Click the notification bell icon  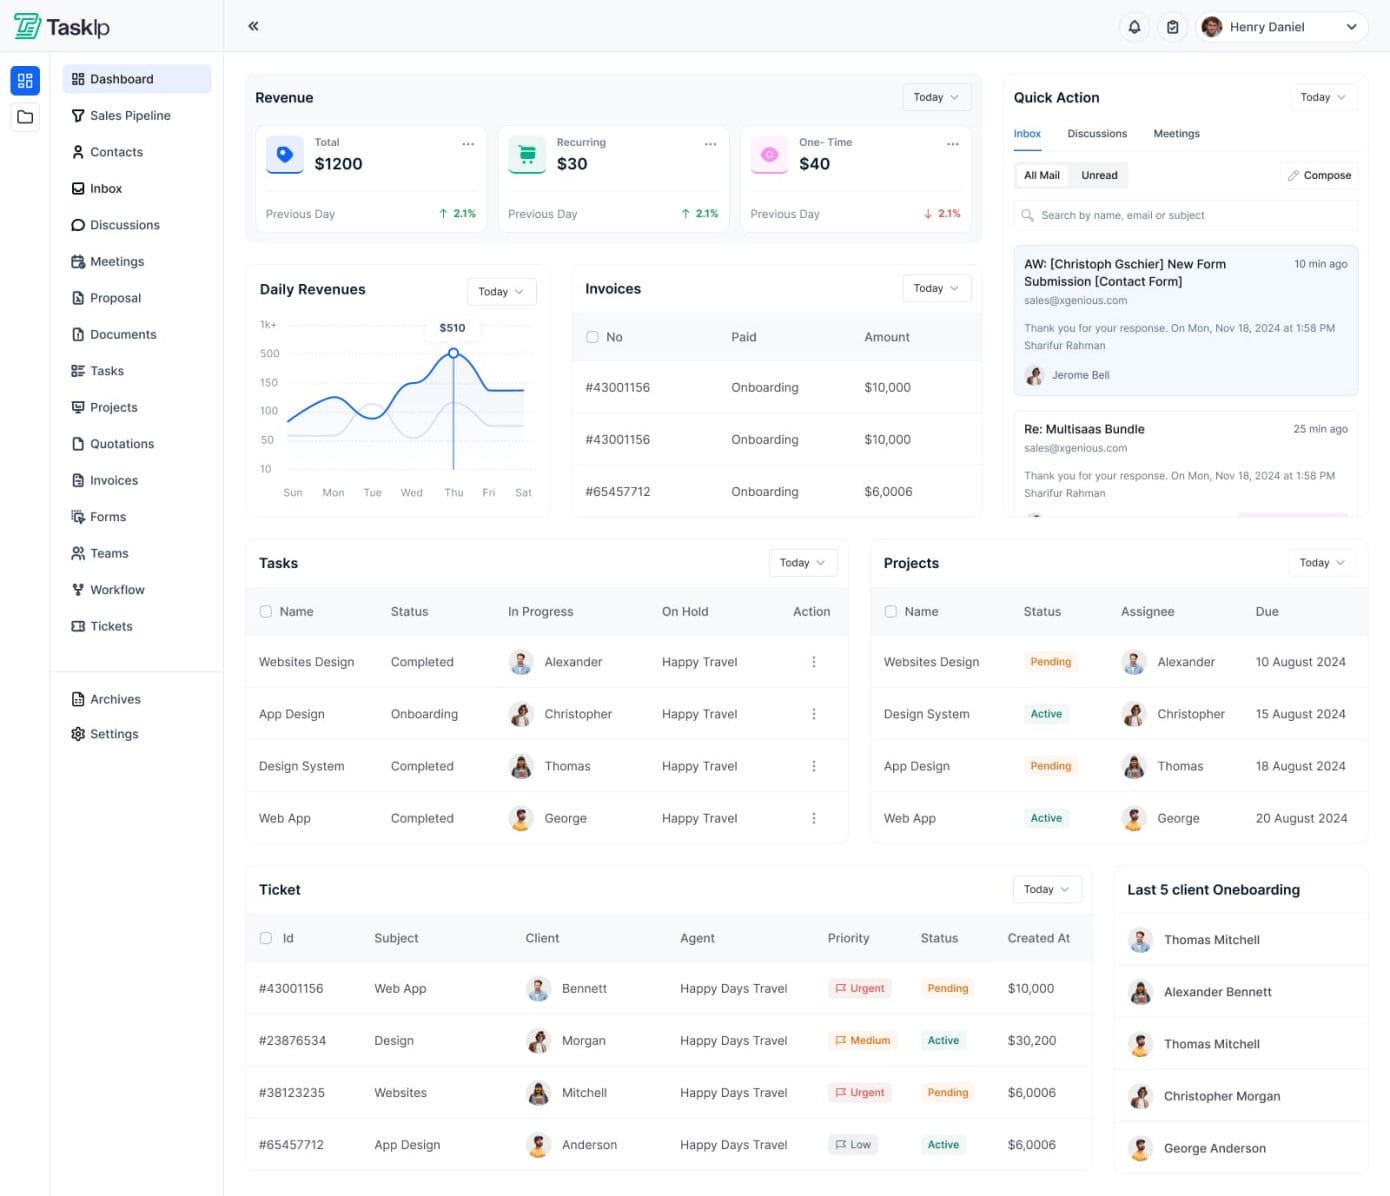[x=1134, y=27]
